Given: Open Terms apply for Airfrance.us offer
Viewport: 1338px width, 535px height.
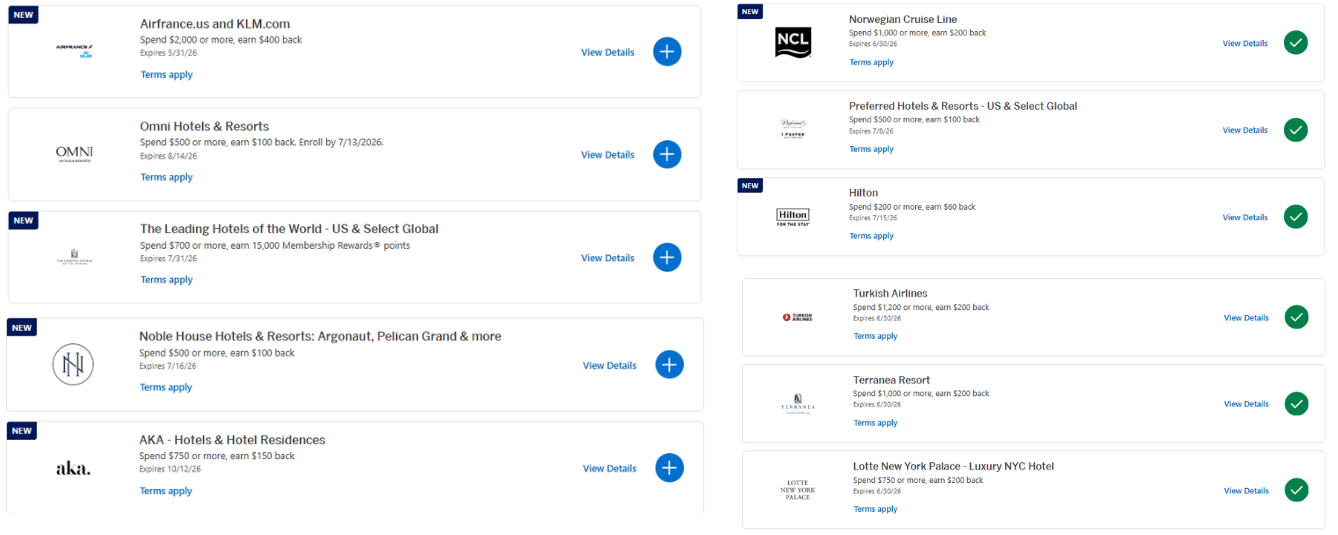Looking at the screenshot, I should [x=166, y=75].
